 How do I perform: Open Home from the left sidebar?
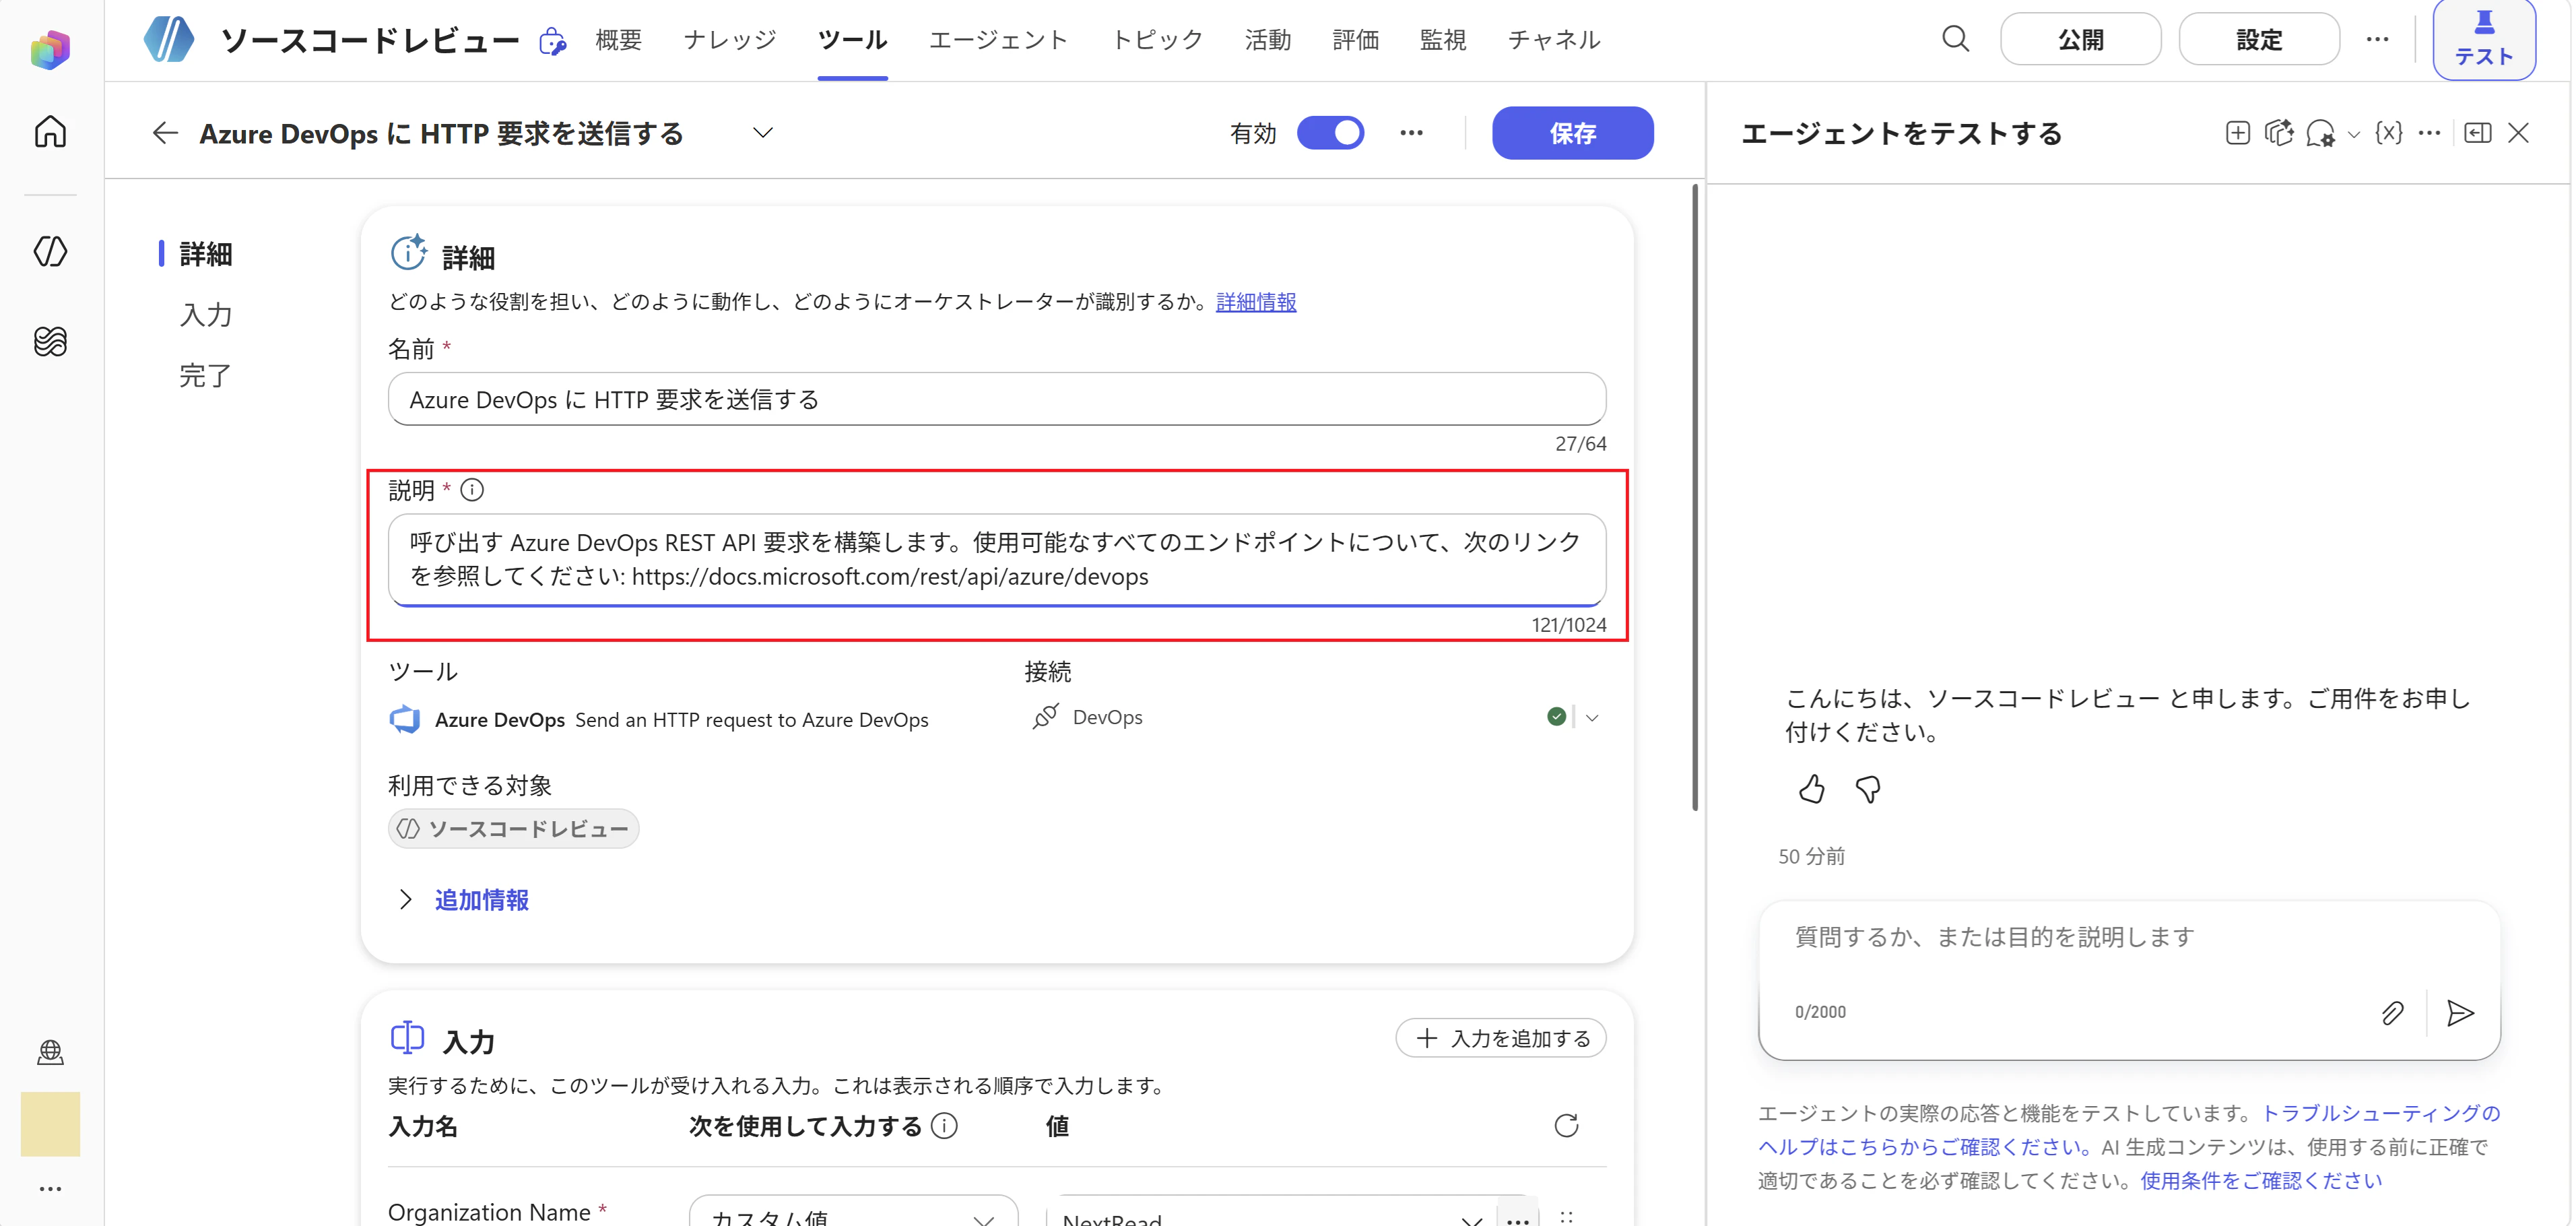[50, 131]
